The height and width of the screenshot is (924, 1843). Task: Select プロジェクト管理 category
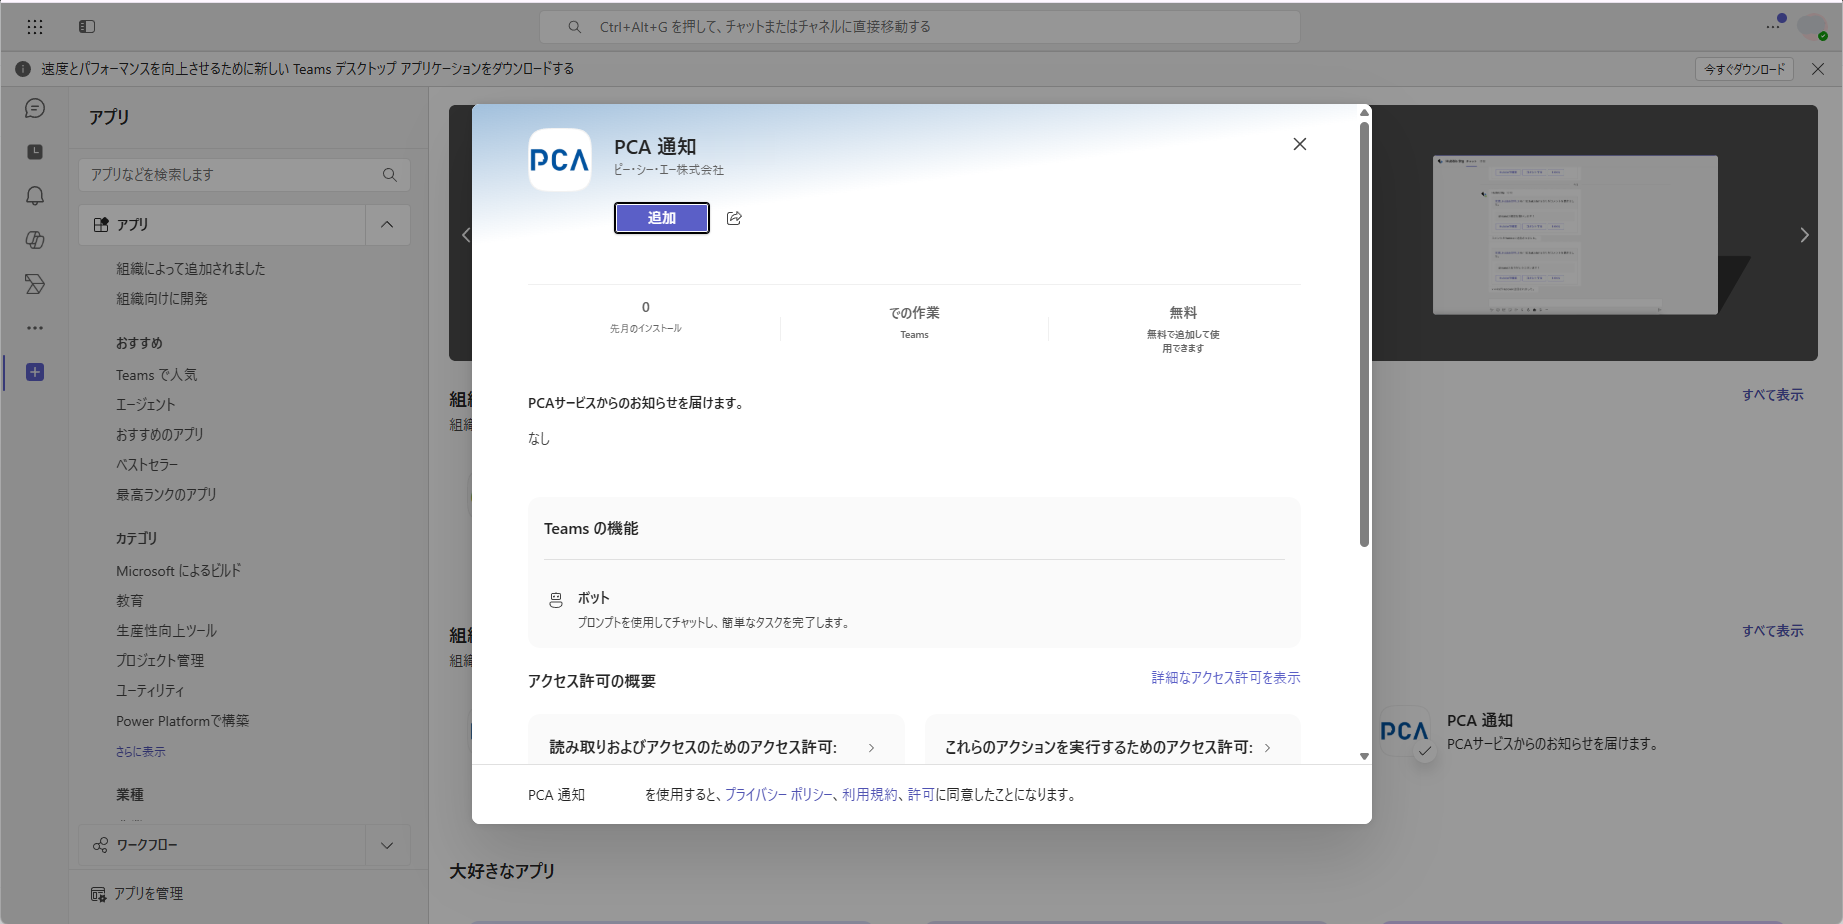160,661
